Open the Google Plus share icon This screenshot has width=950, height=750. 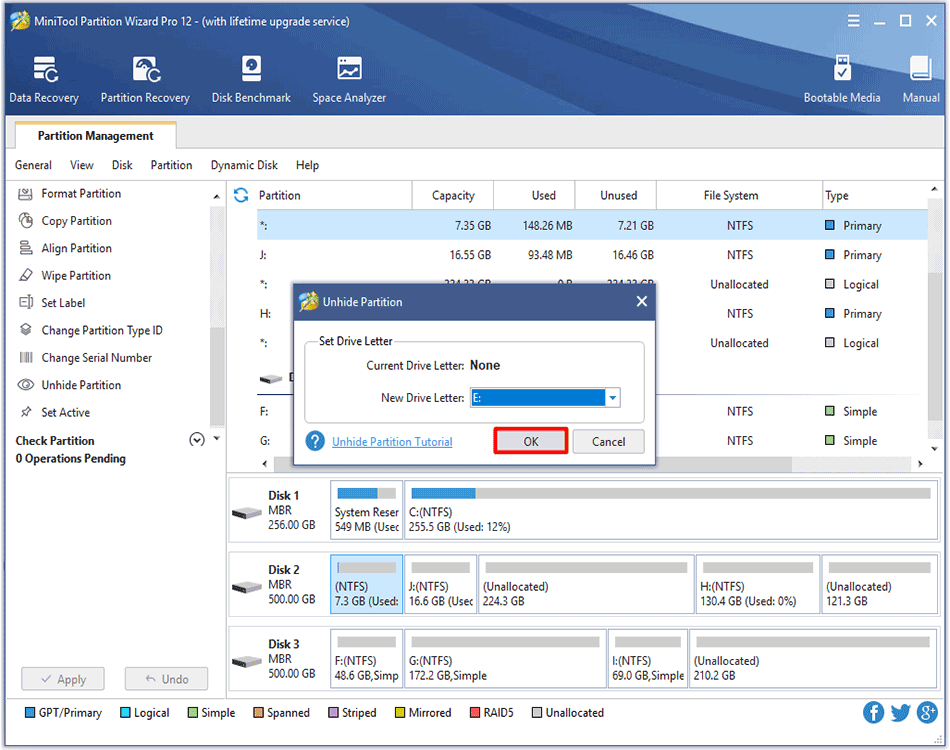(927, 712)
